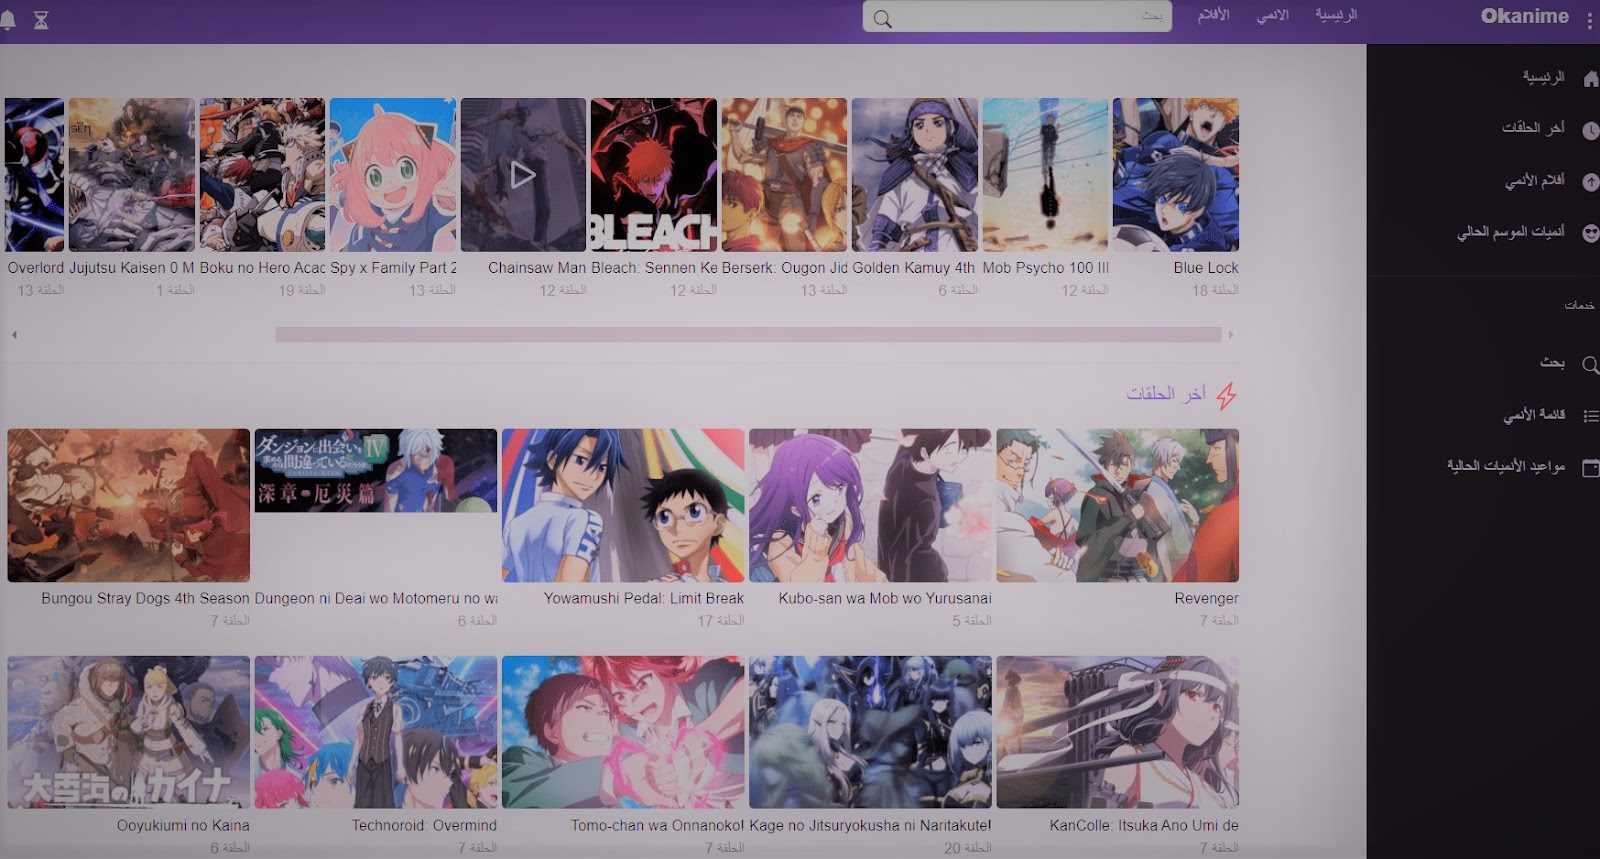Open الانمي in the top navigation
The width and height of the screenshot is (1600, 859).
pos(1272,15)
